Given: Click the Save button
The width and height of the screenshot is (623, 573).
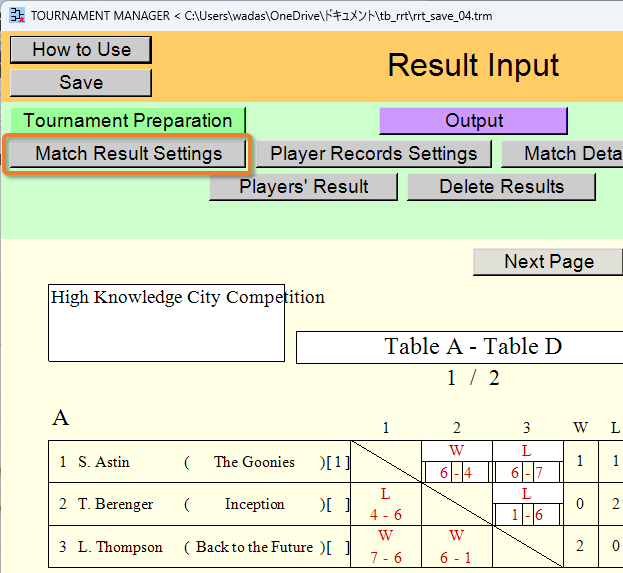Looking at the screenshot, I should point(81,83).
